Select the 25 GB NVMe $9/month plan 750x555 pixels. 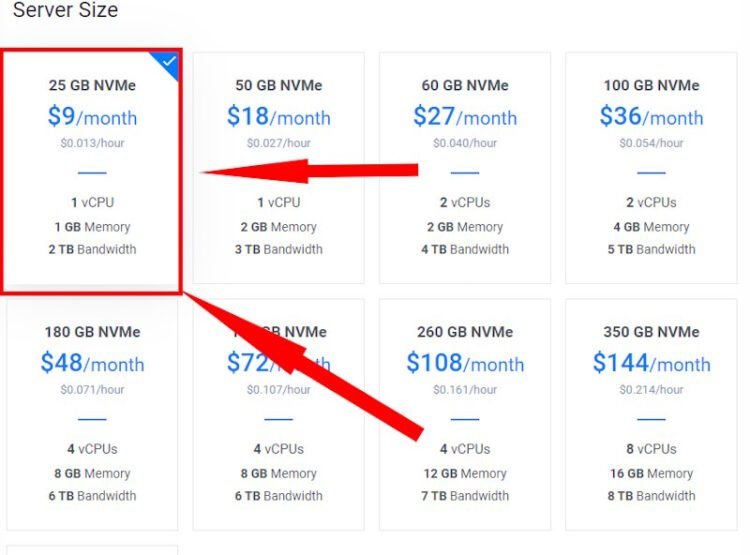point(92,170)
